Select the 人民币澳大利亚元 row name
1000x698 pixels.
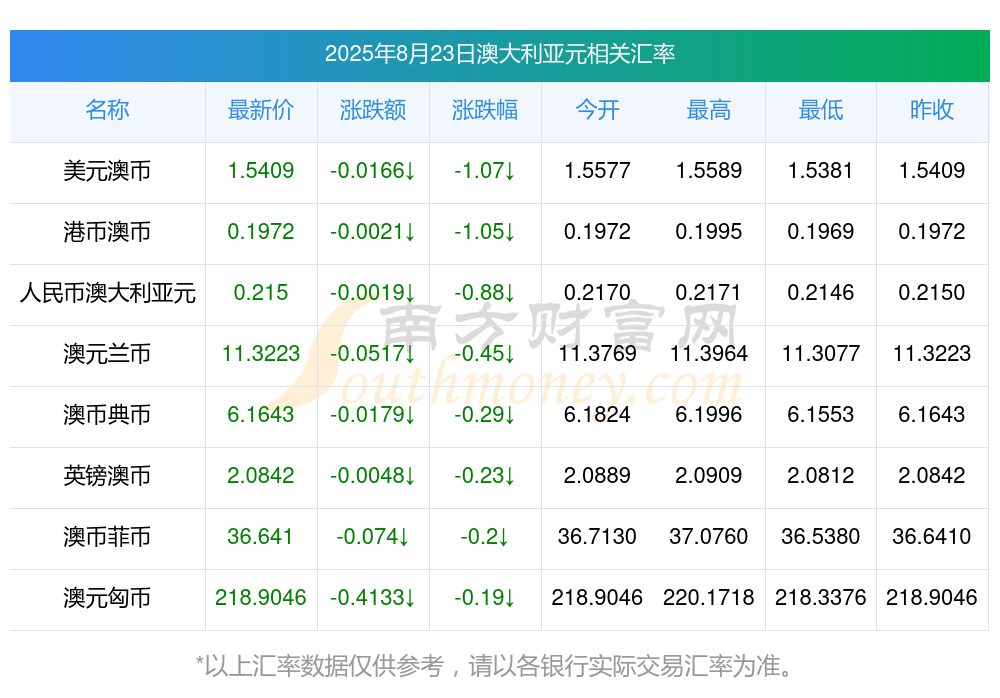[x=107, y=293]
